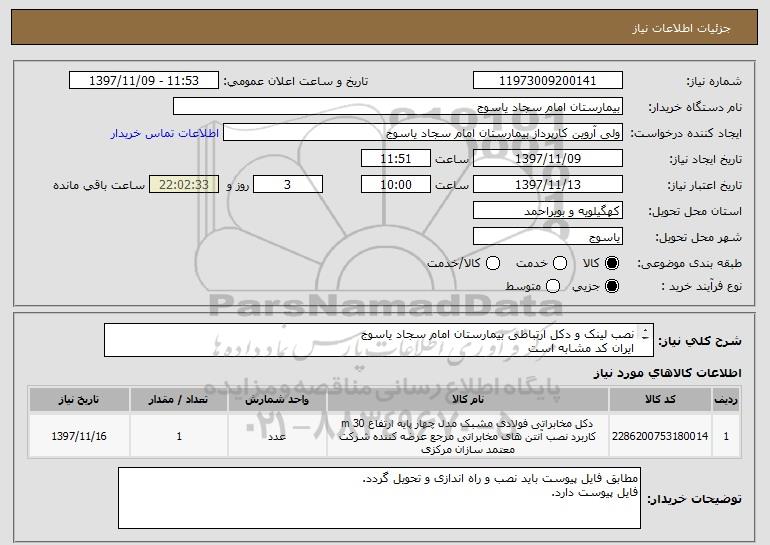Click the validity time 10:00 field
Screen dimensions: 770x545
pyautogui.click(x=396, y=185)
